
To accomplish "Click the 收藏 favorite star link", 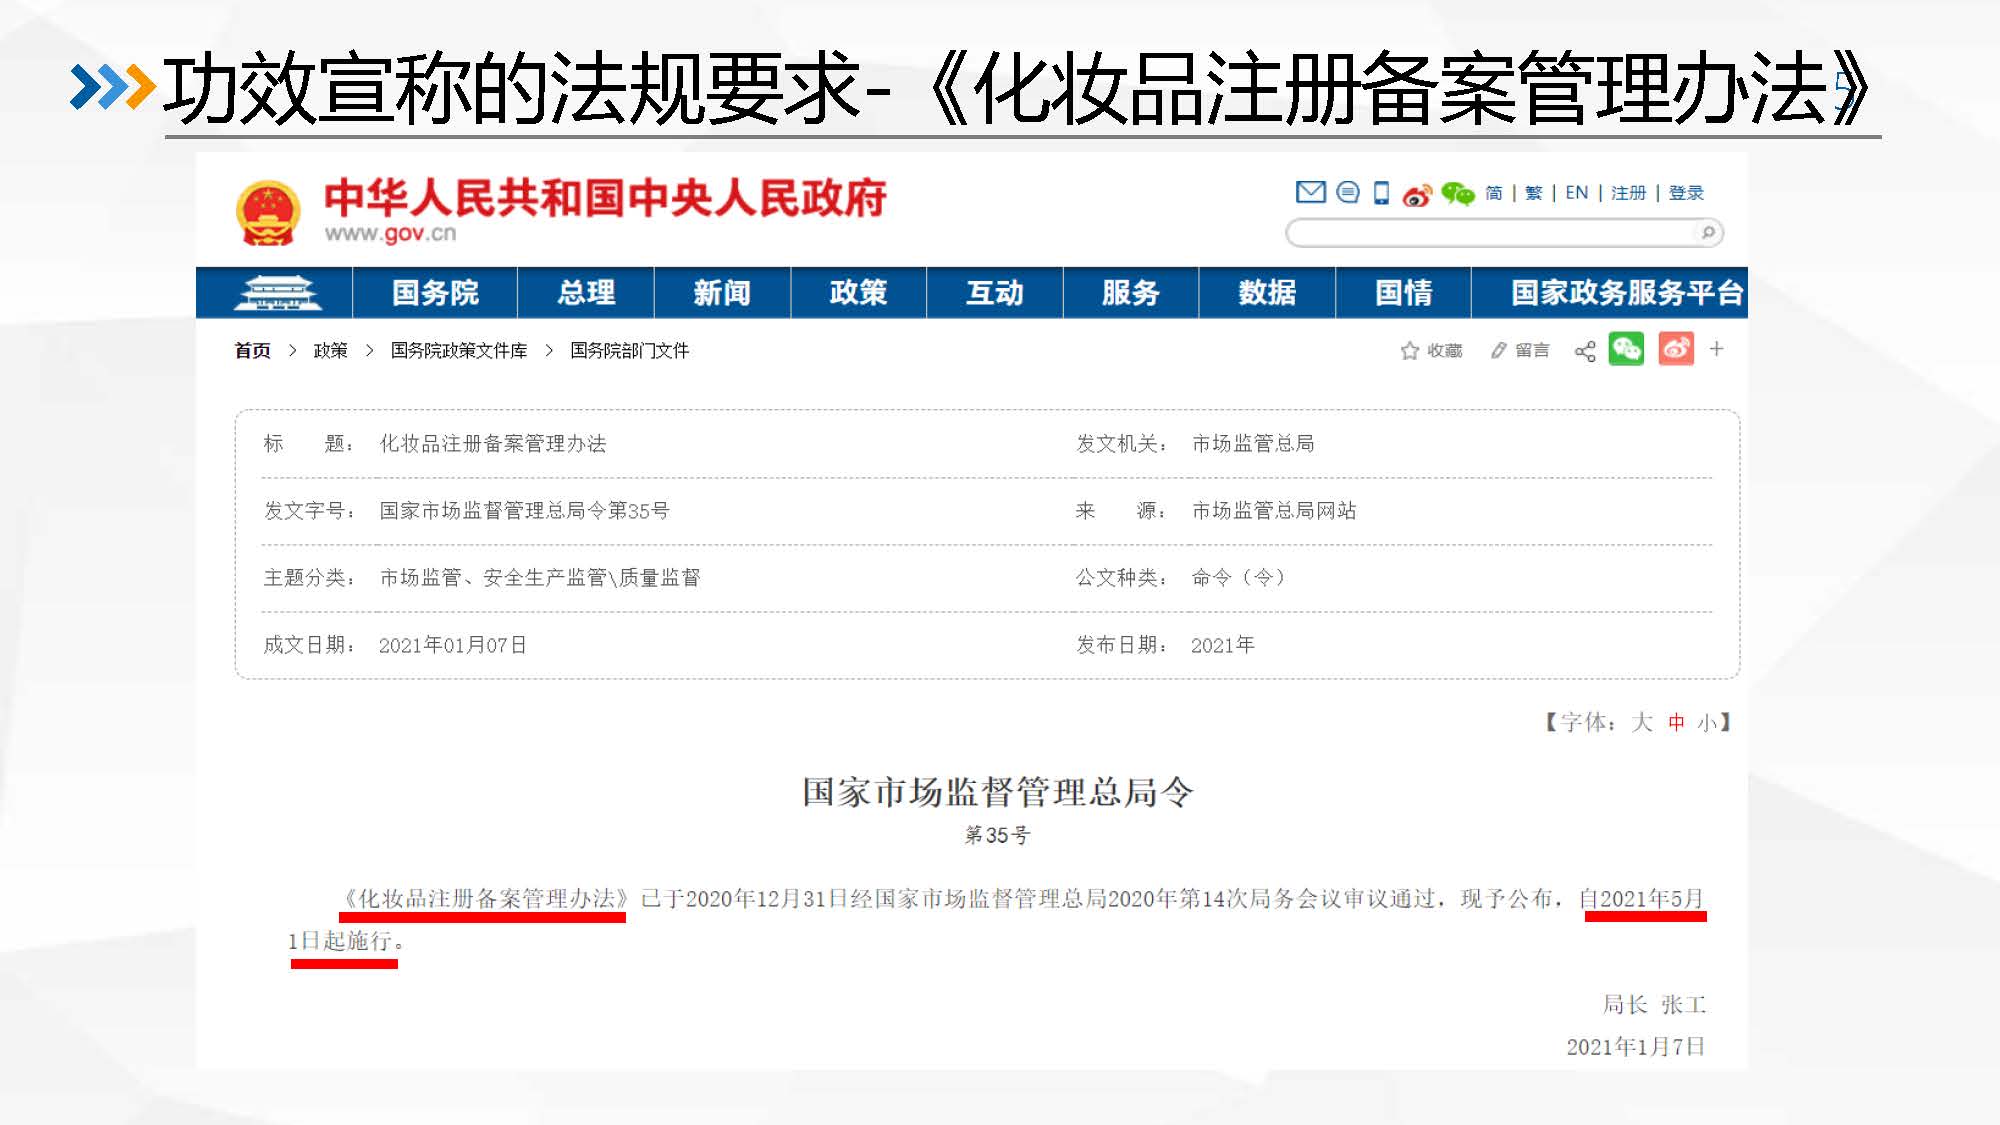I will click(1432, 351).
